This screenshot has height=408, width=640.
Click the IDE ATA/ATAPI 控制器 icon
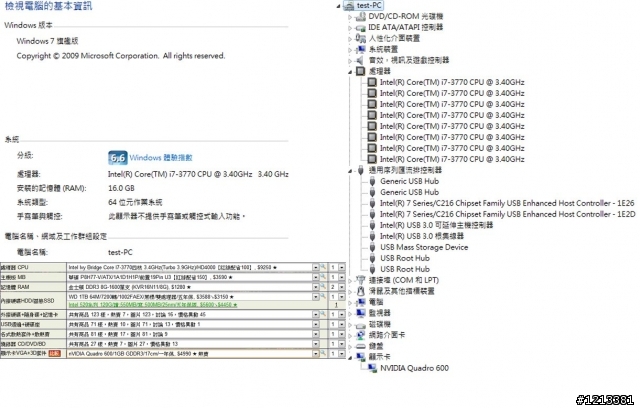tap(360, 27)
